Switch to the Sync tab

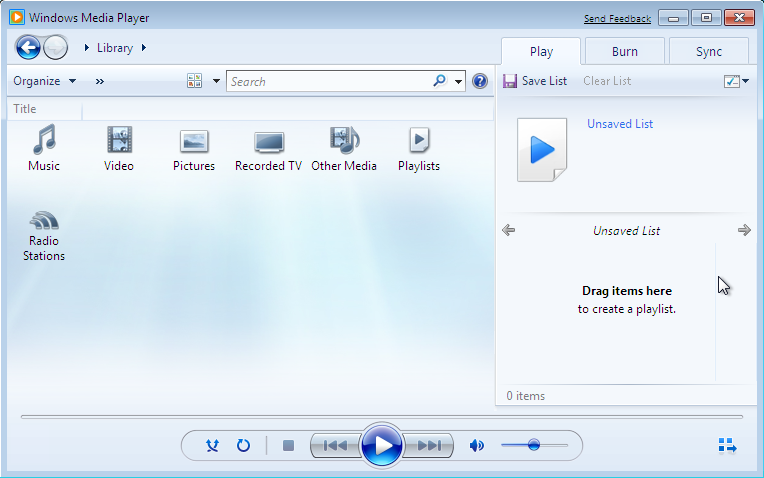709,51
